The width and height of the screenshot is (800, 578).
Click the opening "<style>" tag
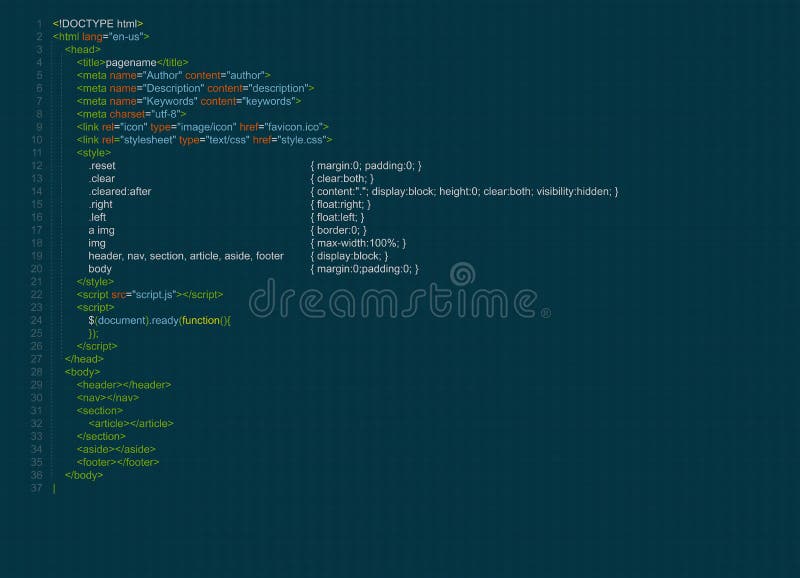94,153
